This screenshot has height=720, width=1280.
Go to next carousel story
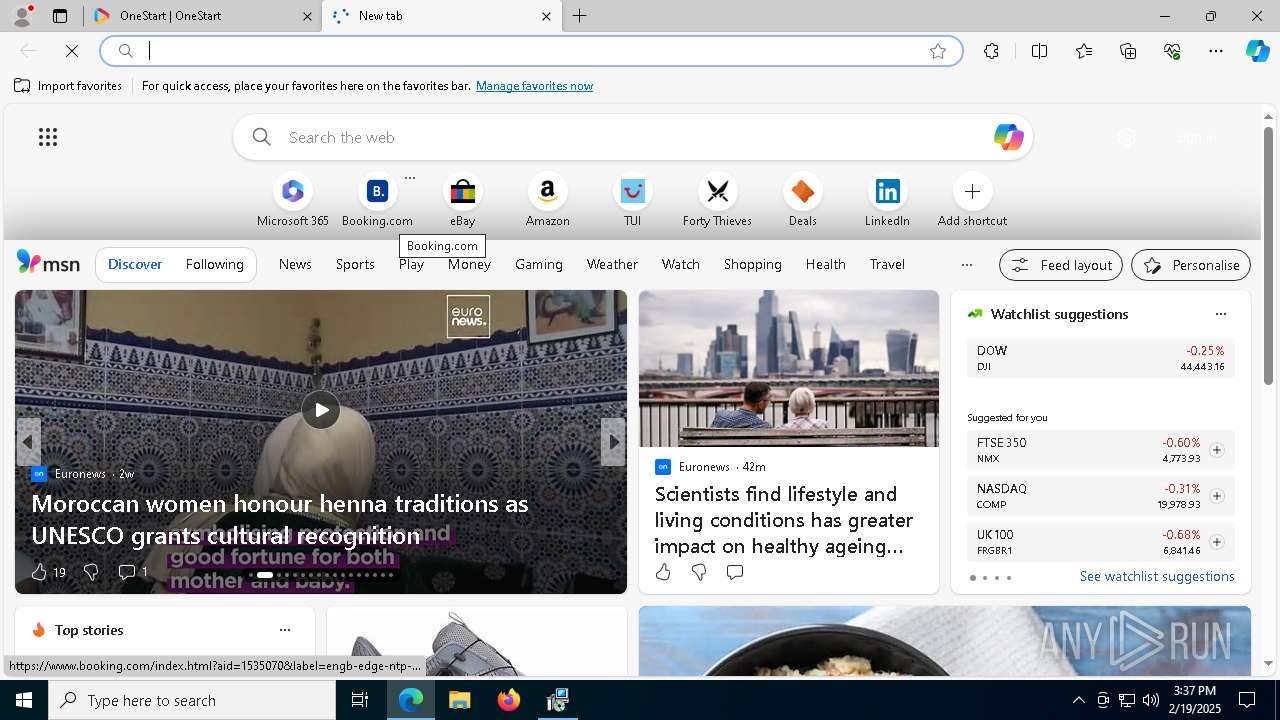point(613,442)
